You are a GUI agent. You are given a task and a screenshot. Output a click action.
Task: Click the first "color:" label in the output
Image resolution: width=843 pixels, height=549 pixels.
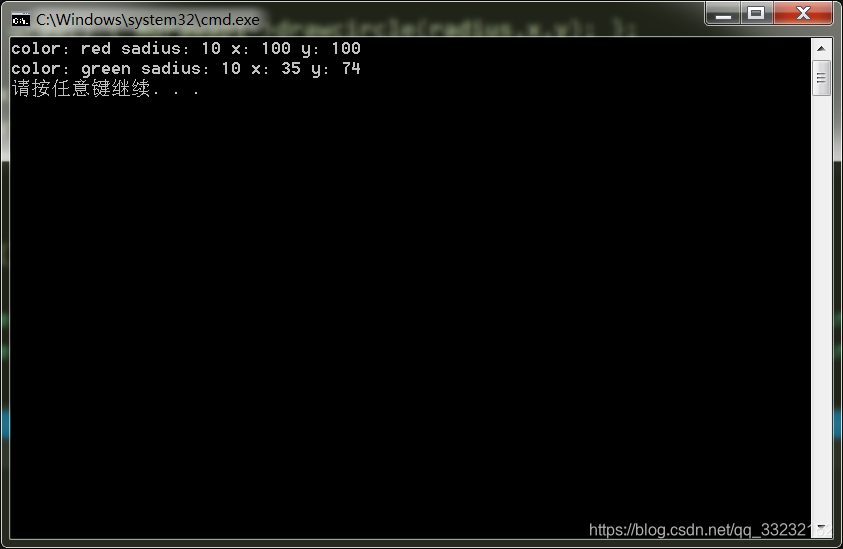[x=40, y=48]
